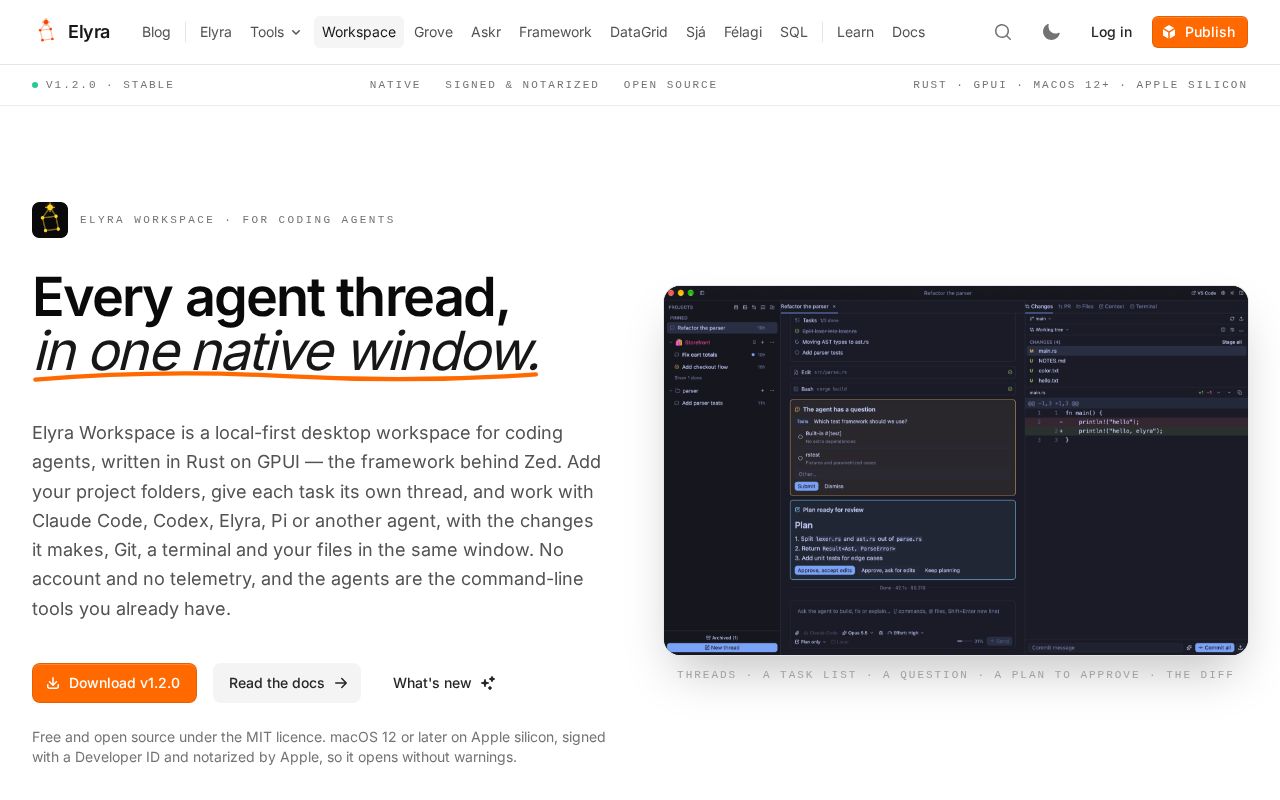Expand the Tools dropdown menu
Image resolution: width=1280 pixels, height=800 pixels.
[x=276, y=32]
